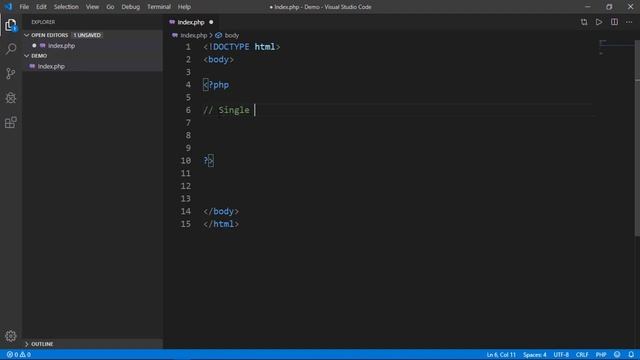The image size is (640, 360).
Task: Open the Search view icon
Action: click(11, 49)
